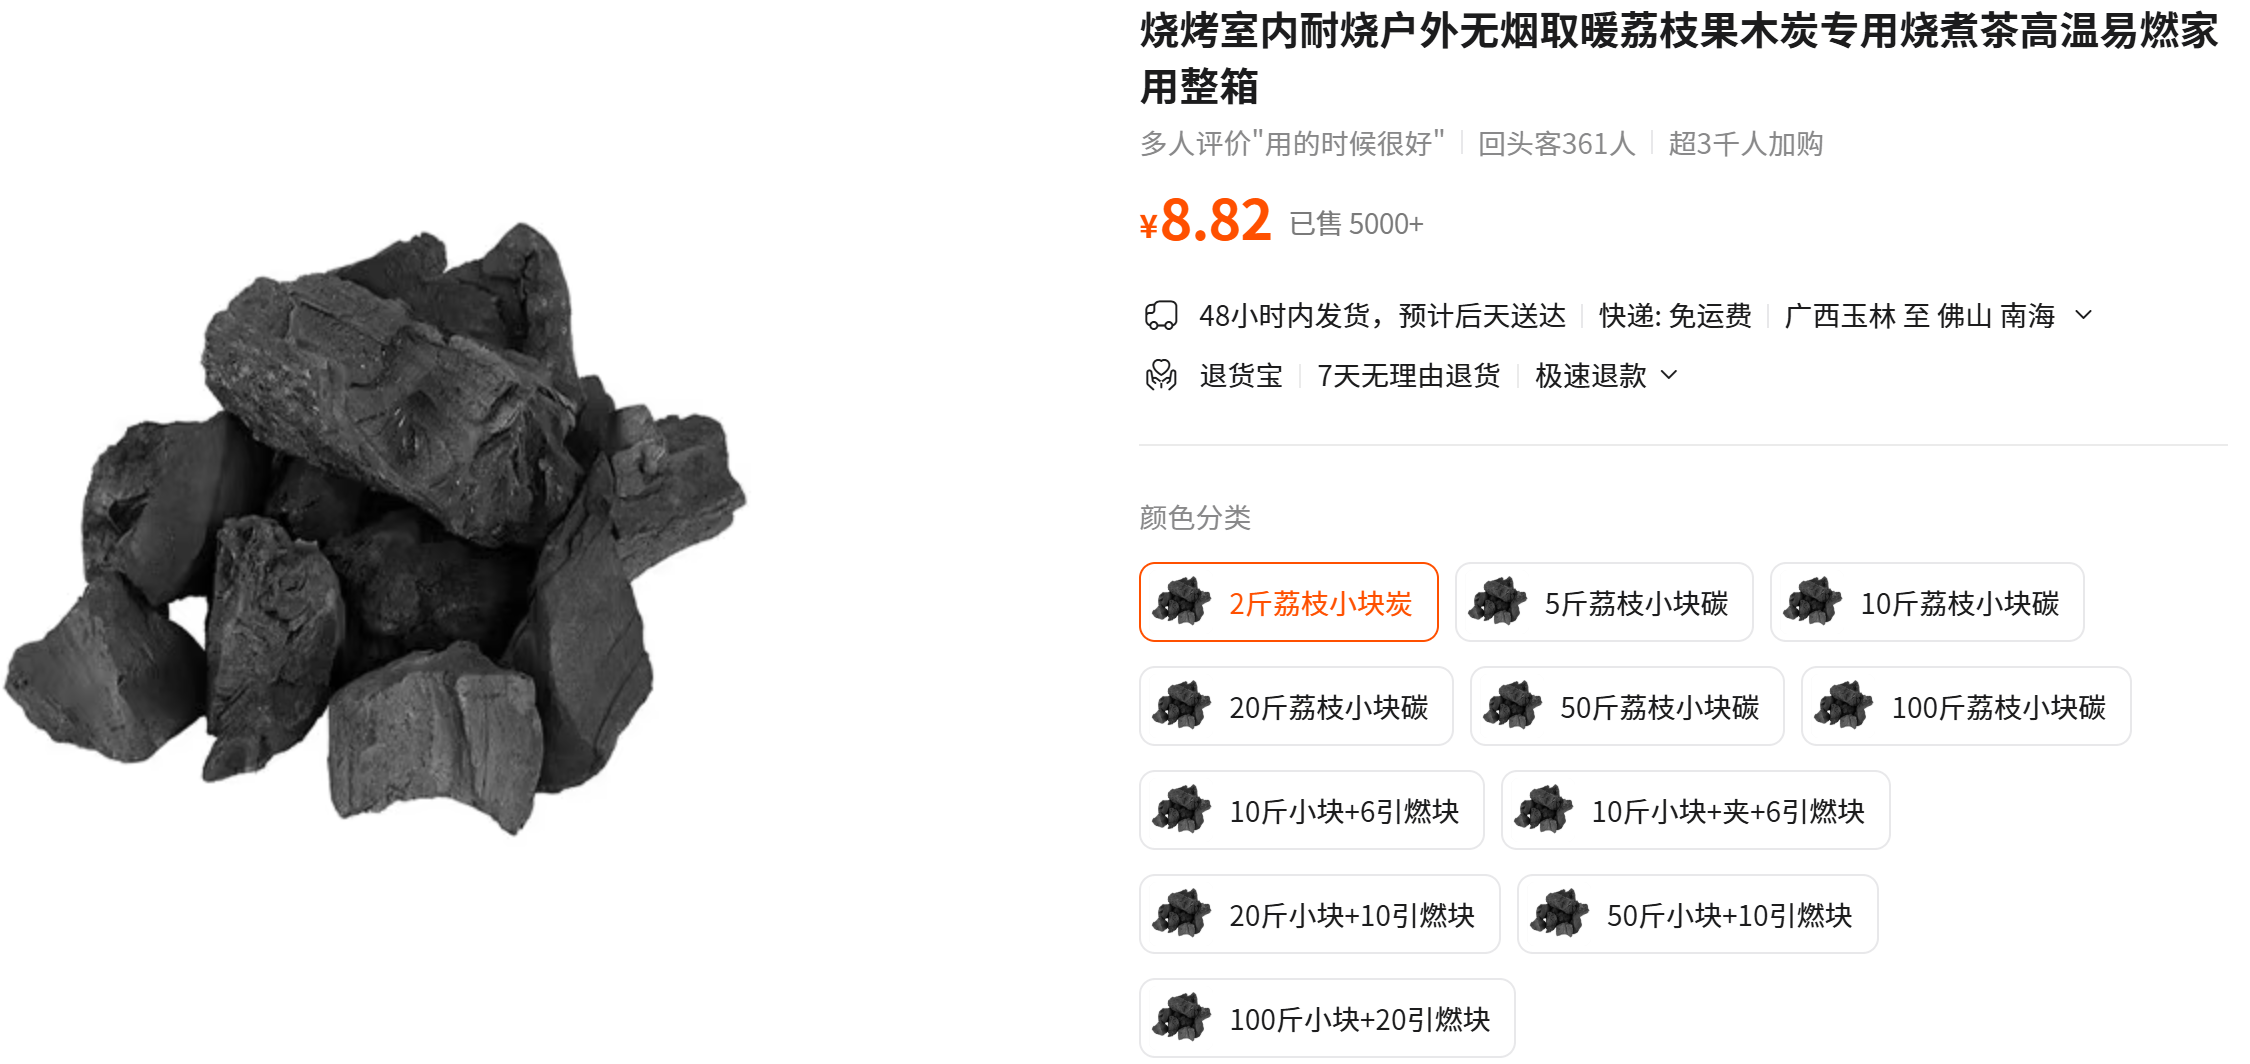Click charcoal thumbnail icon in 2斤荔枝小块炭 option

click(x=1182, y=602)
